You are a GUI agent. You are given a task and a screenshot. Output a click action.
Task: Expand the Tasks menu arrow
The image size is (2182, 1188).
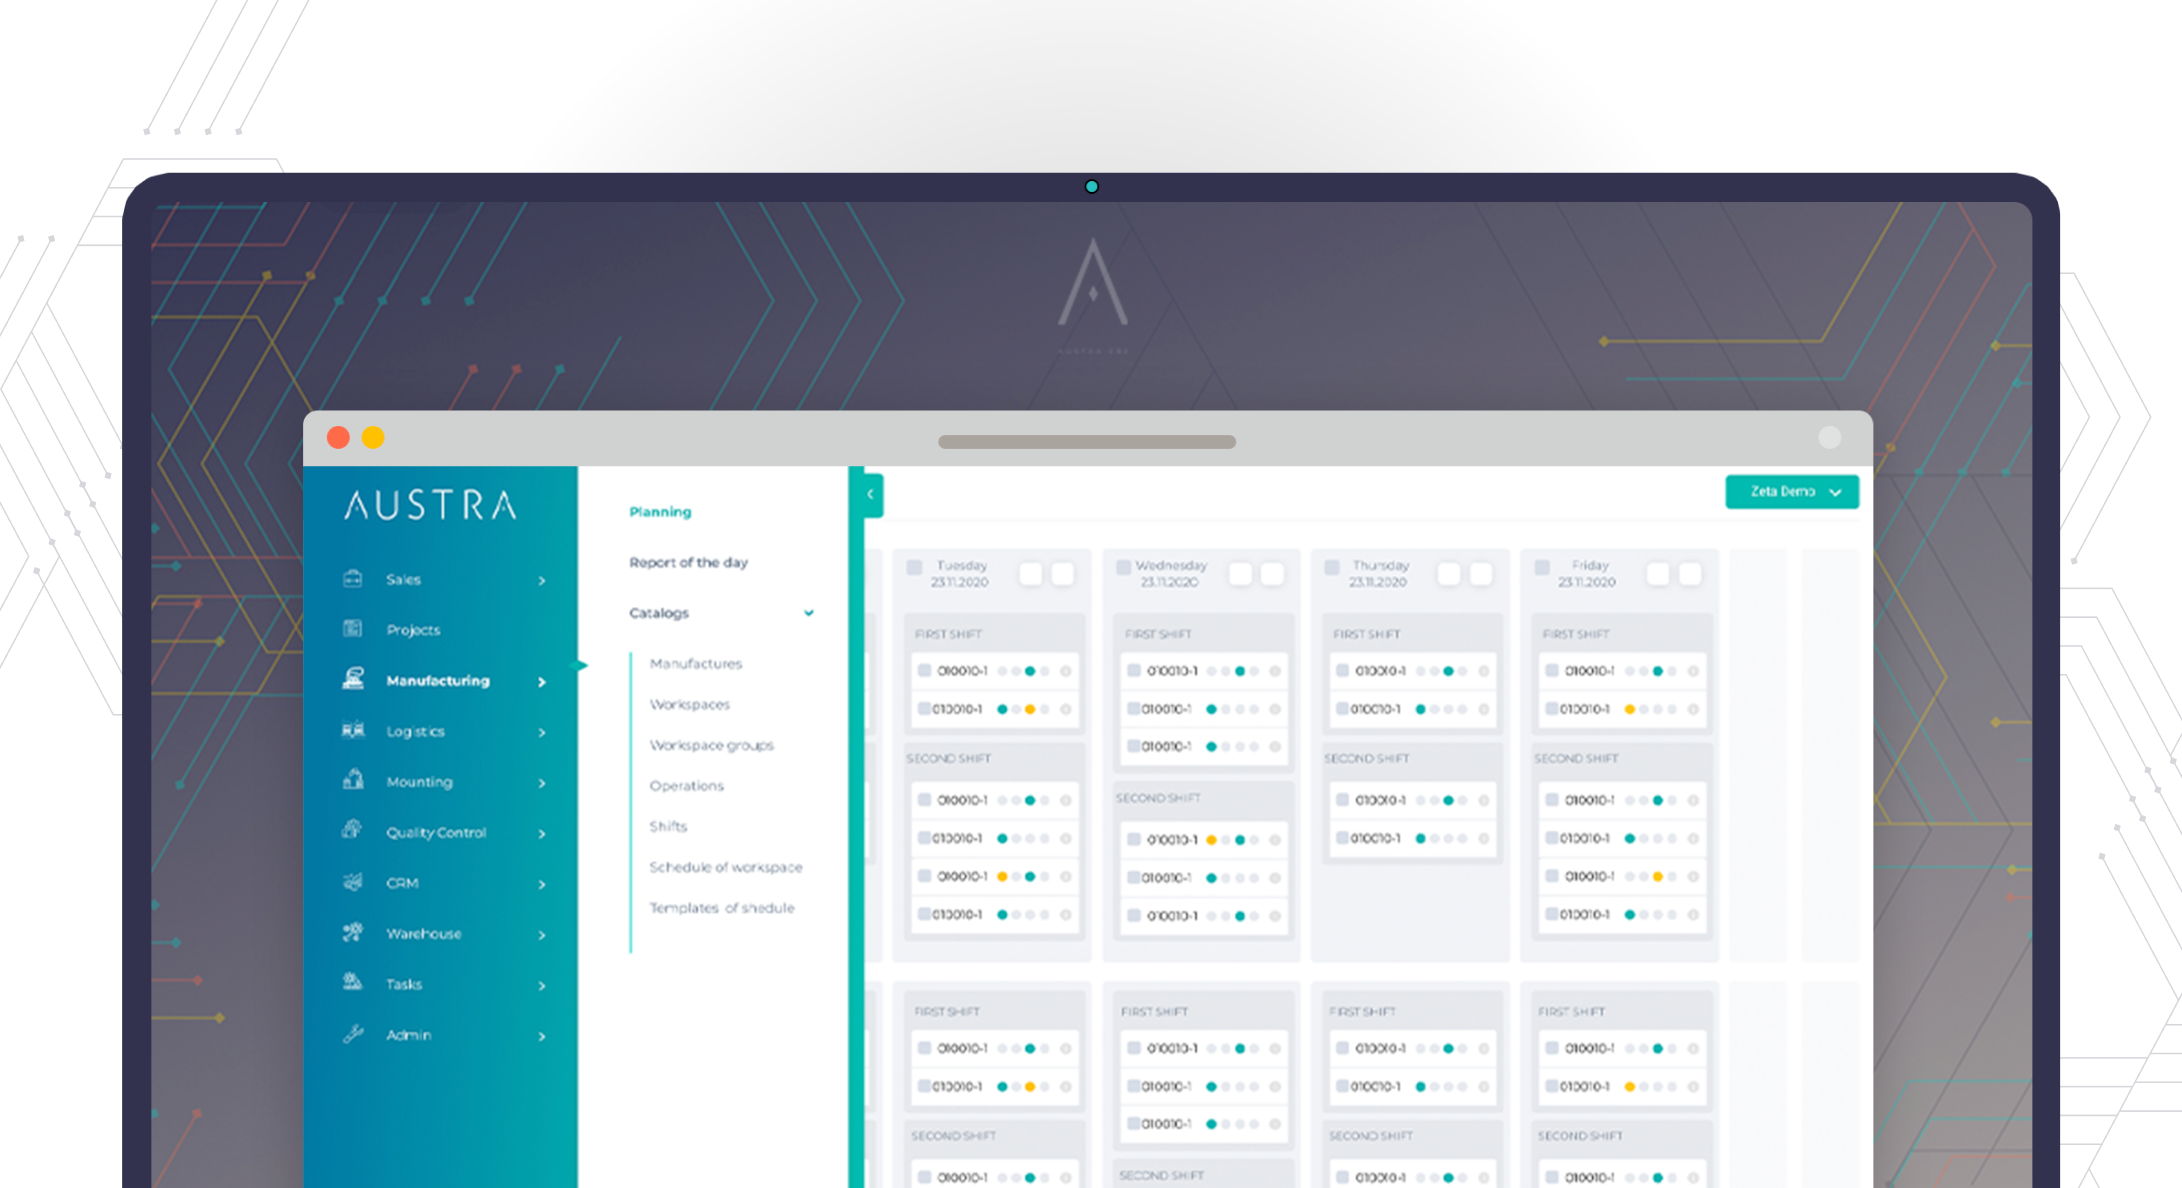[542, 985]
